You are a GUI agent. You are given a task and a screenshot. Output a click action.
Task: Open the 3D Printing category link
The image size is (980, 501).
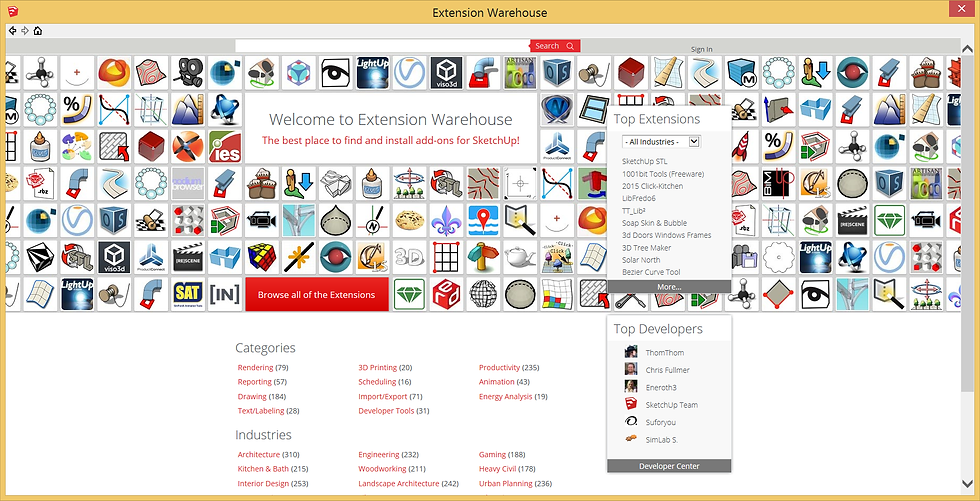click(378, 367)
